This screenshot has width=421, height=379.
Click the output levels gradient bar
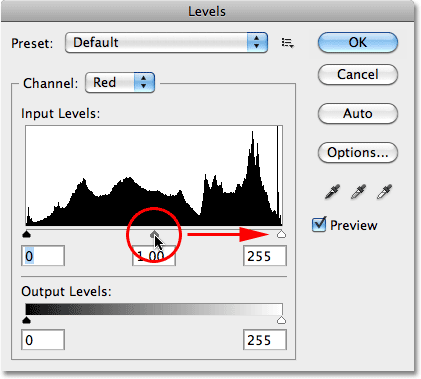coord(154,309)
